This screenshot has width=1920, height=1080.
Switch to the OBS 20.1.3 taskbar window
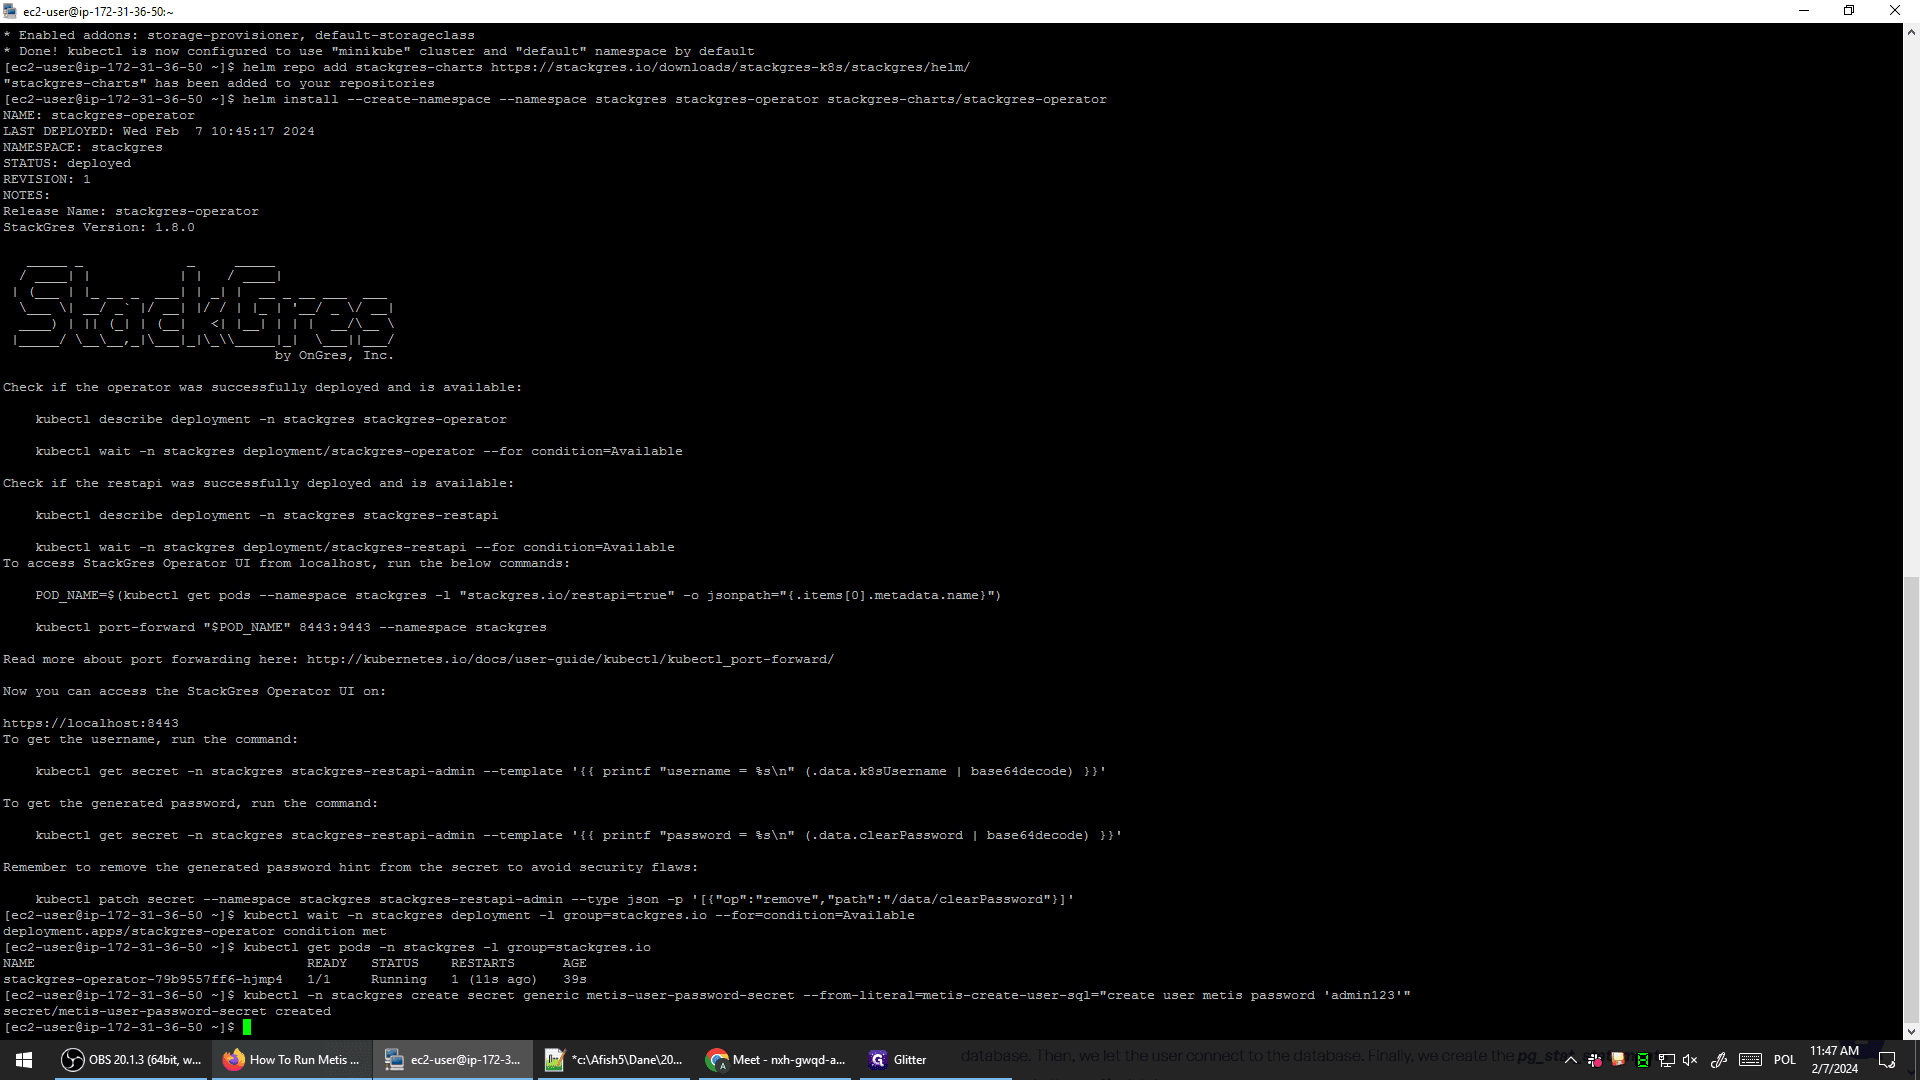[x=131, y=1060]
